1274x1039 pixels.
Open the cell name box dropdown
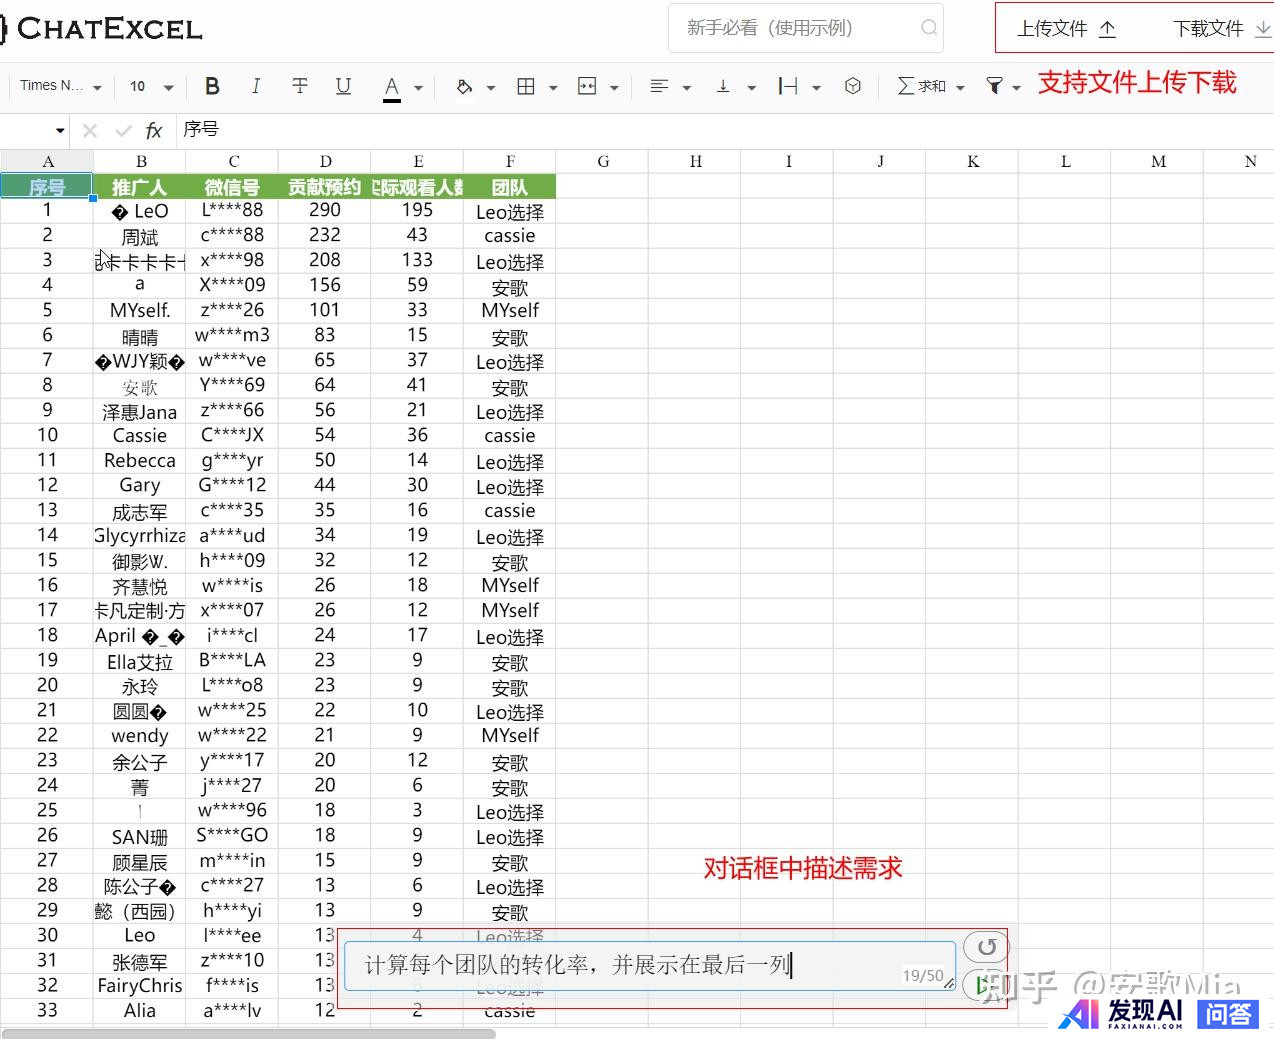click(60, 131)
